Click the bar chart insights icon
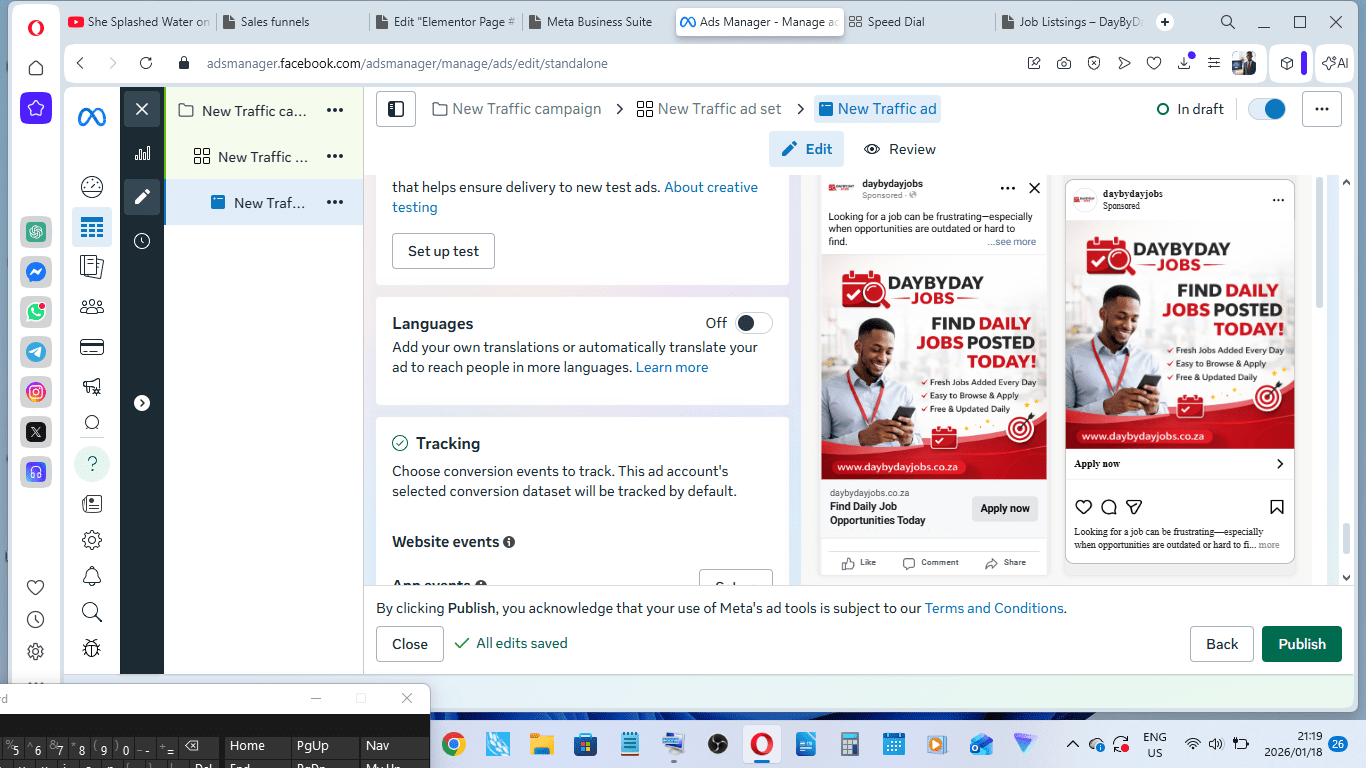 (142, 153)
